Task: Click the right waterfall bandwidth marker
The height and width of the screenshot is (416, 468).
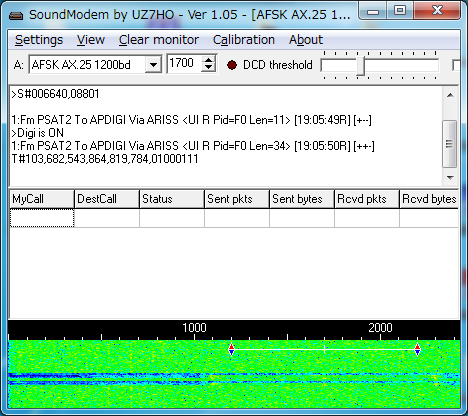Action: tap(417, 349)
